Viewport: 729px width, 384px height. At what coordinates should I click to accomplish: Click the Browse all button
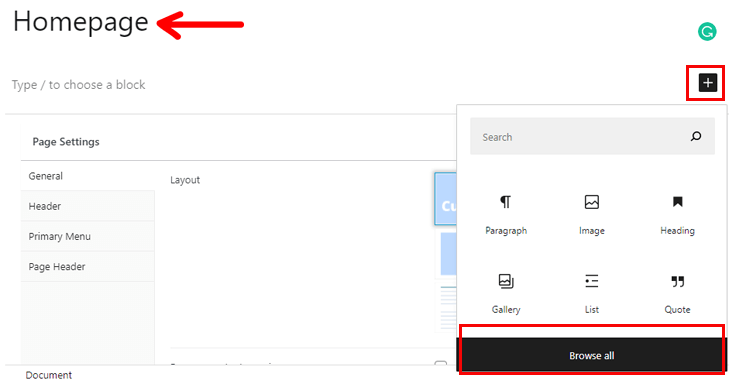pyautogui.click(x=592, y=355)
